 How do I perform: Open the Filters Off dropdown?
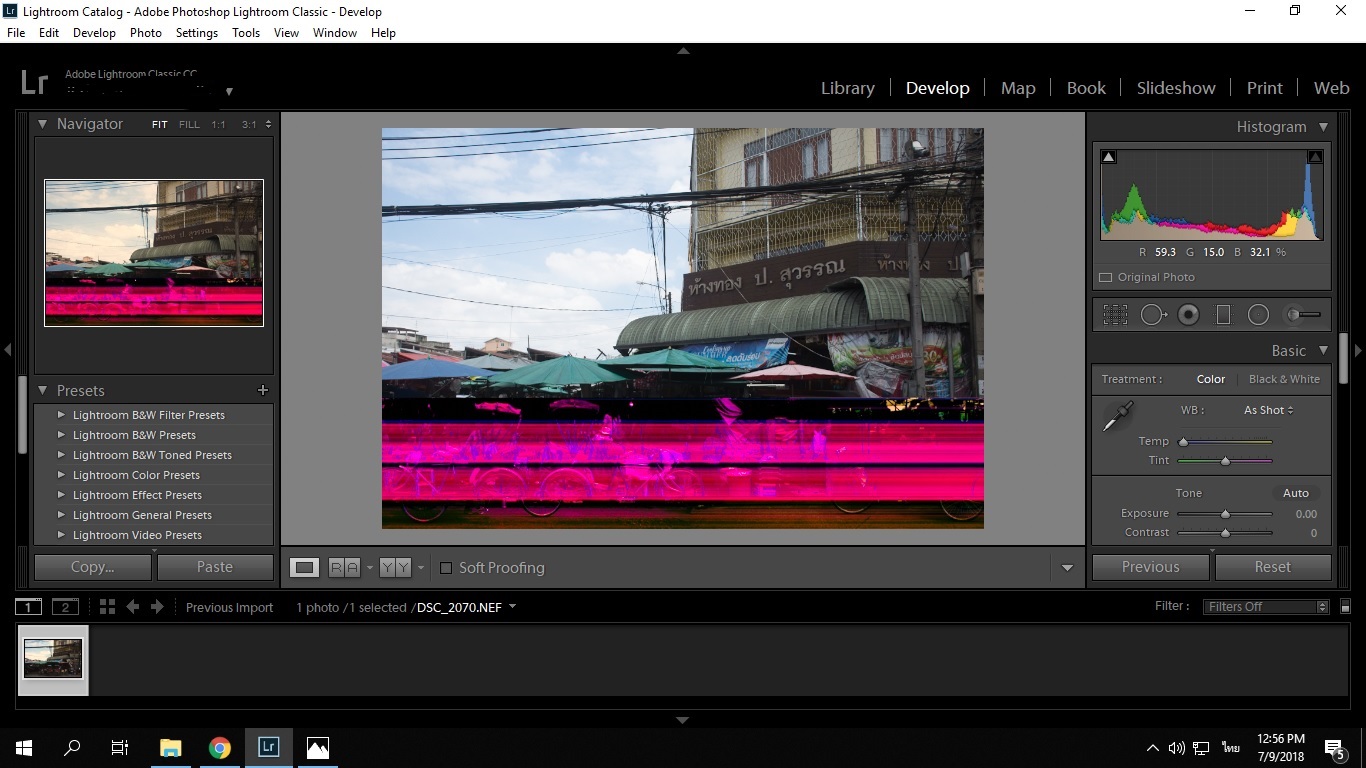click(1266, 607)
